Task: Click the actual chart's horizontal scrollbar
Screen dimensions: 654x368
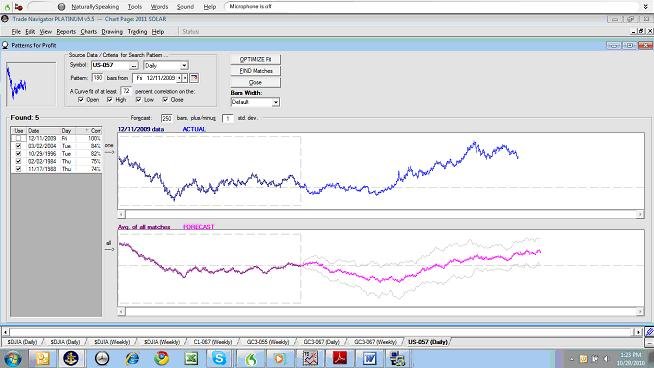Action: point(381,214)
